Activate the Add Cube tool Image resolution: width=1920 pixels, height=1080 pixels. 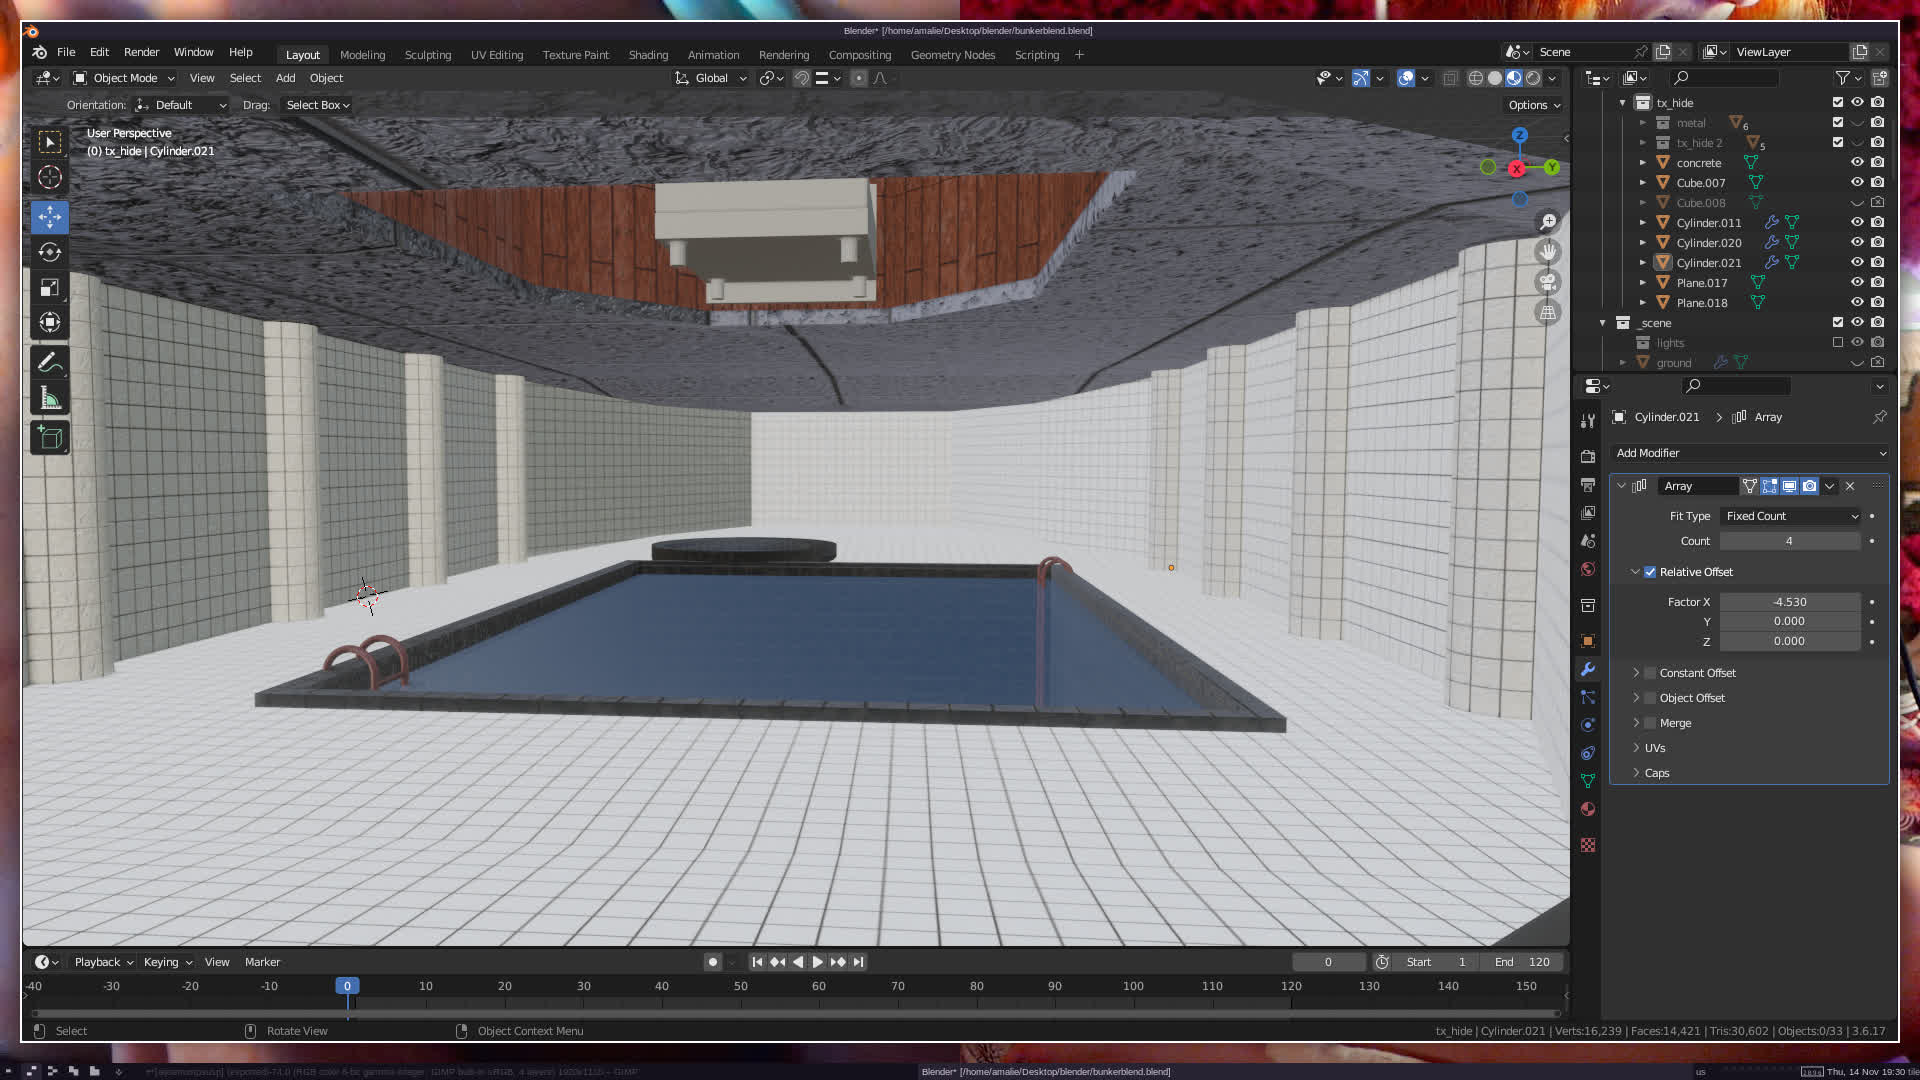click(50, 437)
